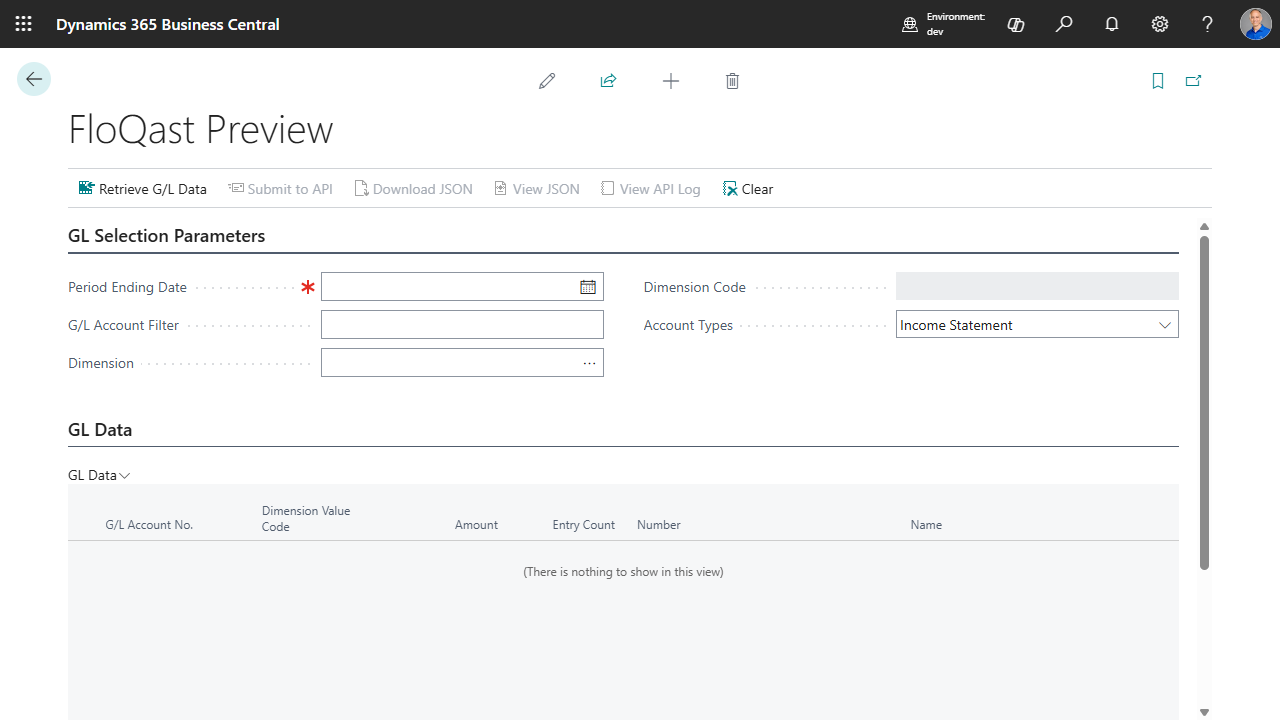Click the share icon
The width and height of the screenshot is (1280, 720).
(608, 81)
